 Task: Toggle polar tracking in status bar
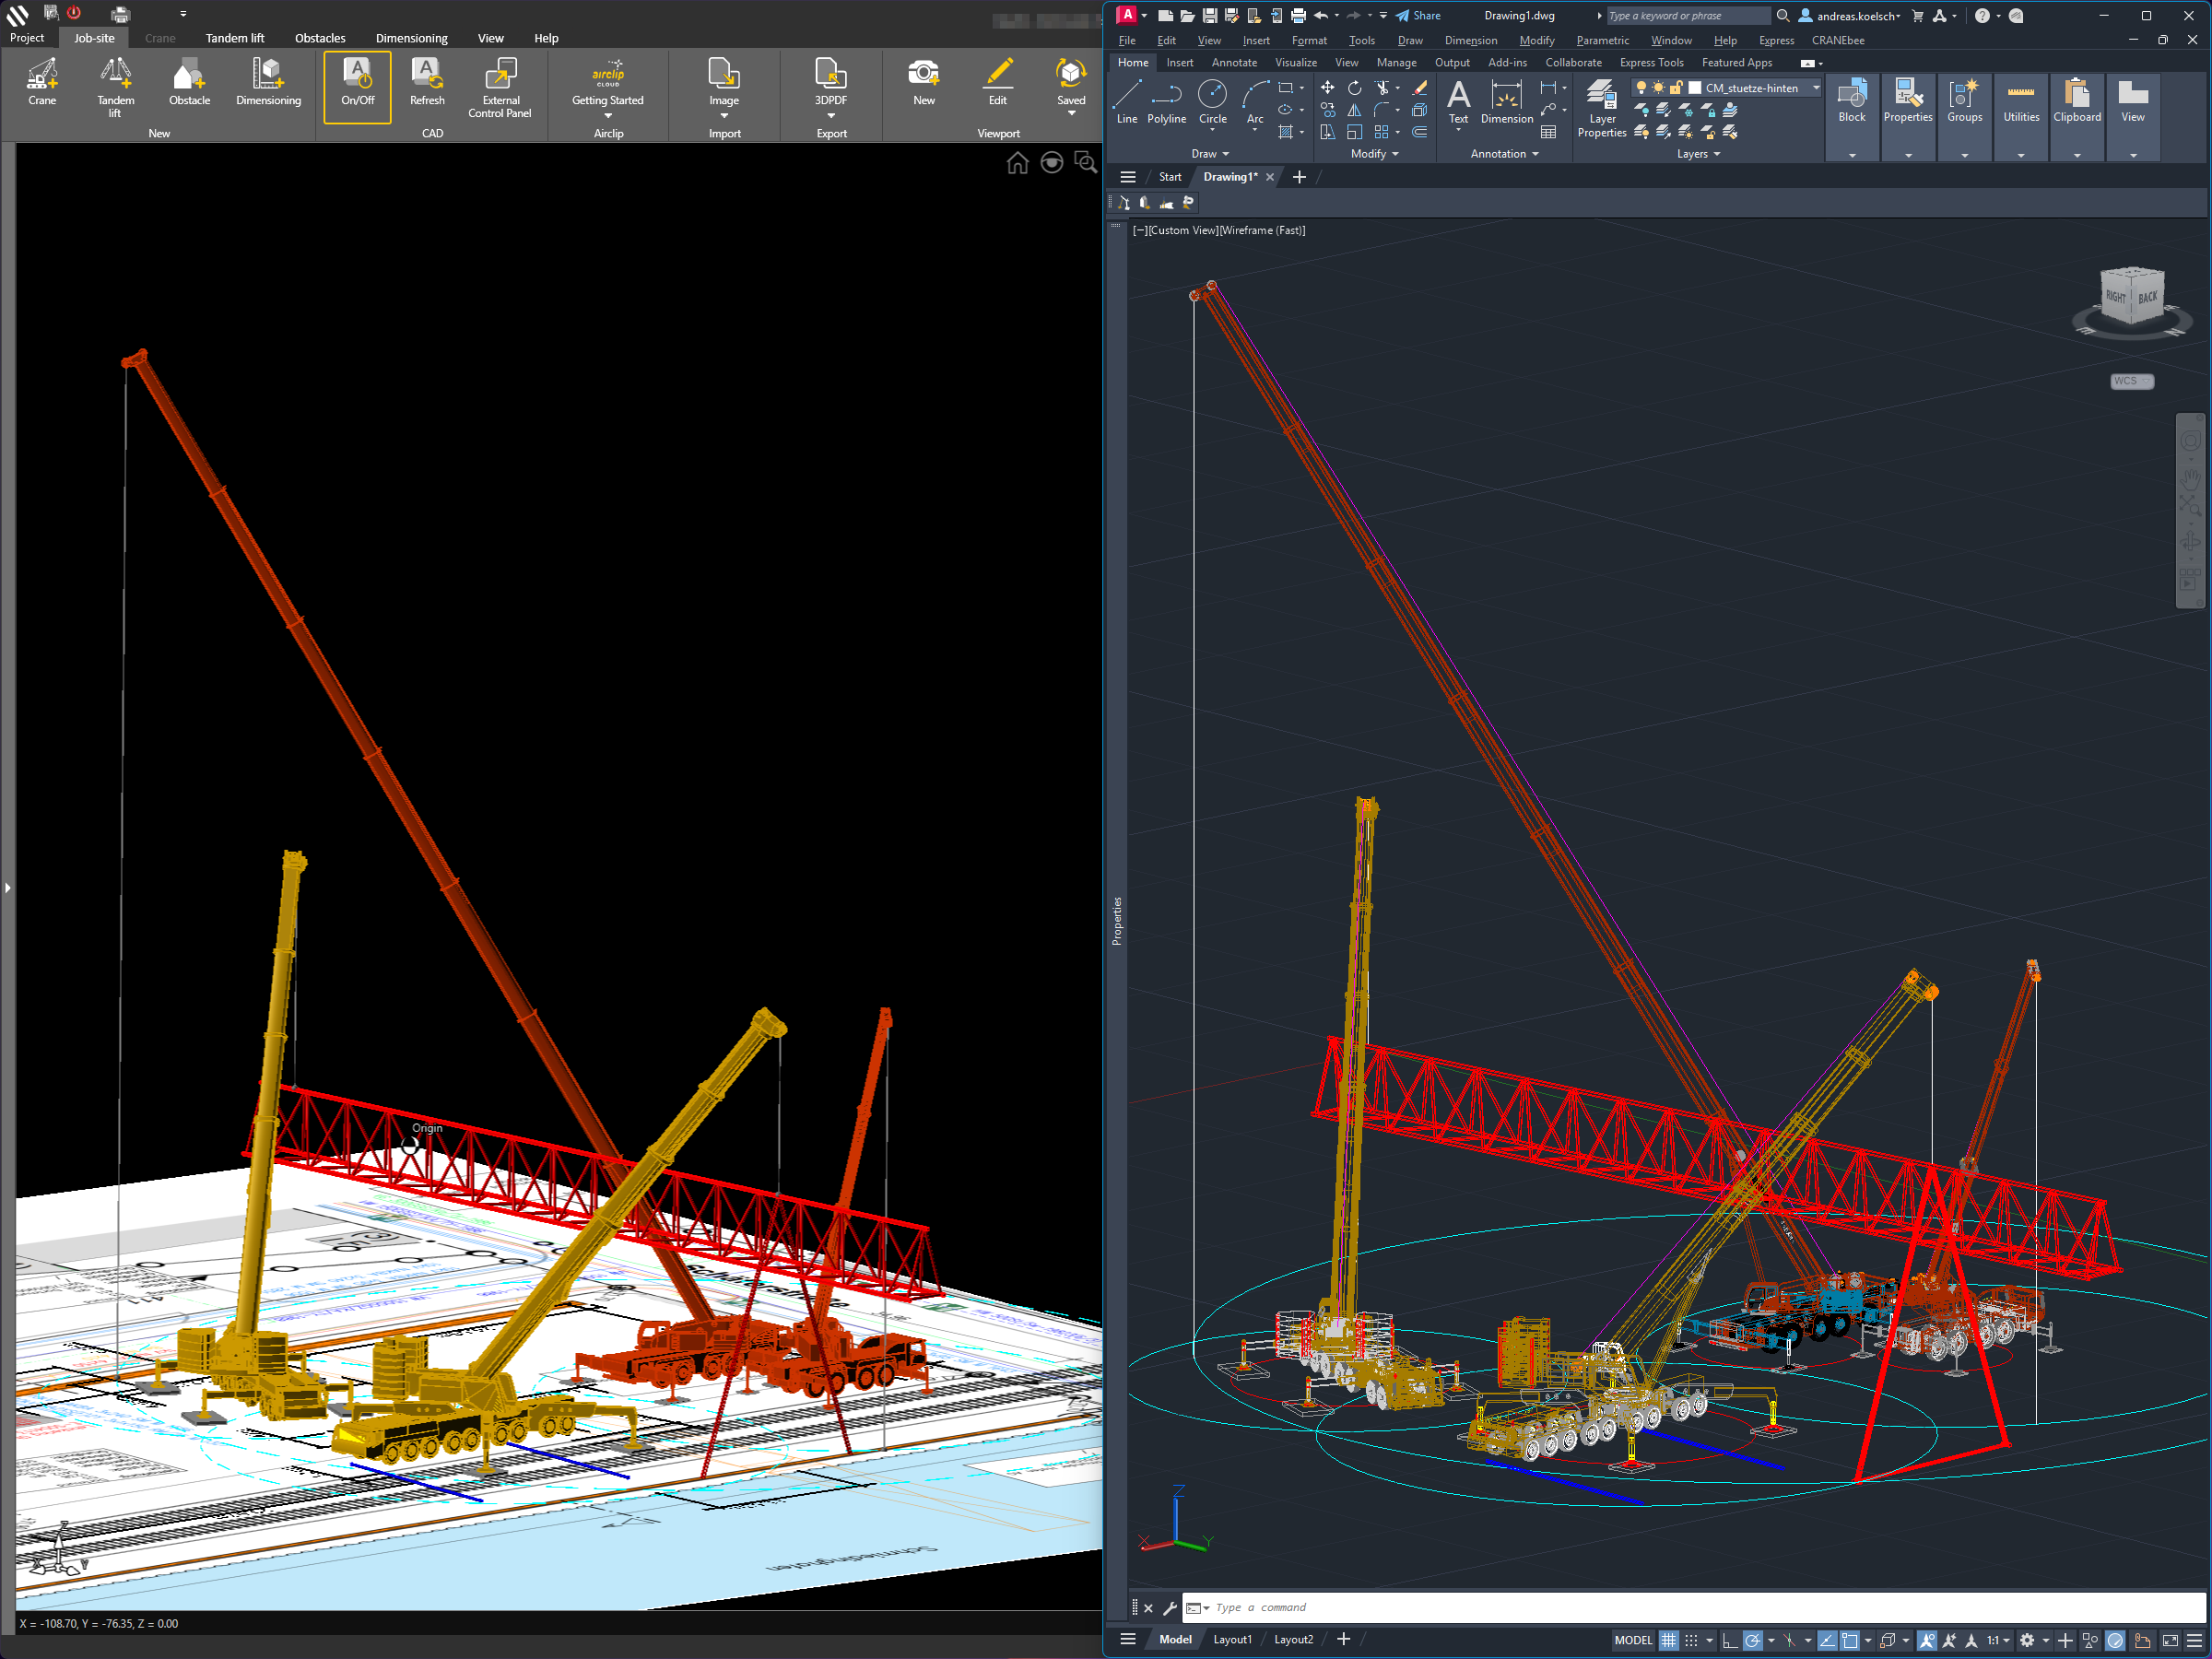tap(1752, 1640)
